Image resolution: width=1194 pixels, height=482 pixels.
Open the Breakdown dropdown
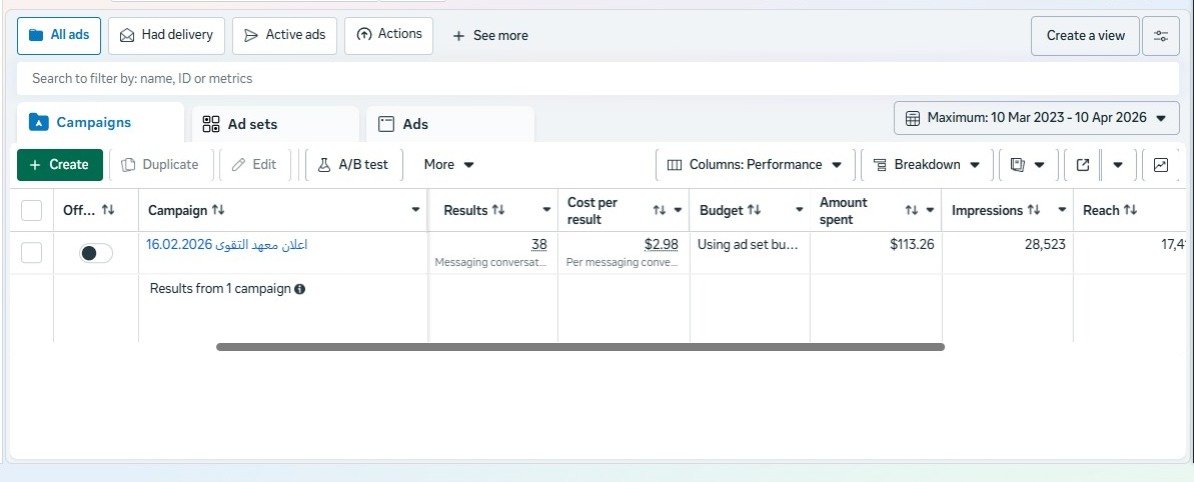[x=927, y=164]
